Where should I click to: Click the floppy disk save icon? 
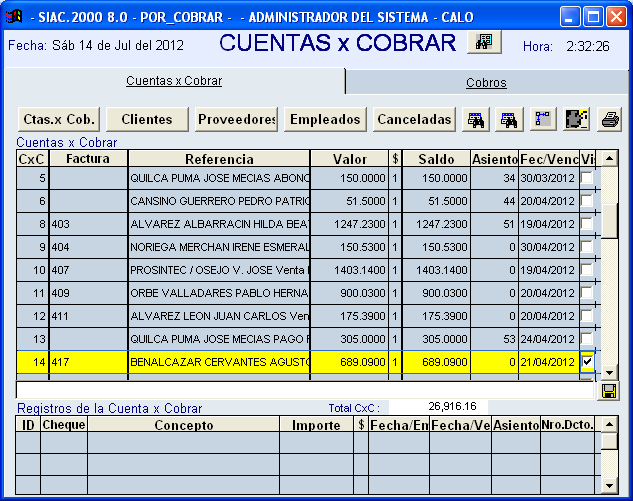[608, 391]
